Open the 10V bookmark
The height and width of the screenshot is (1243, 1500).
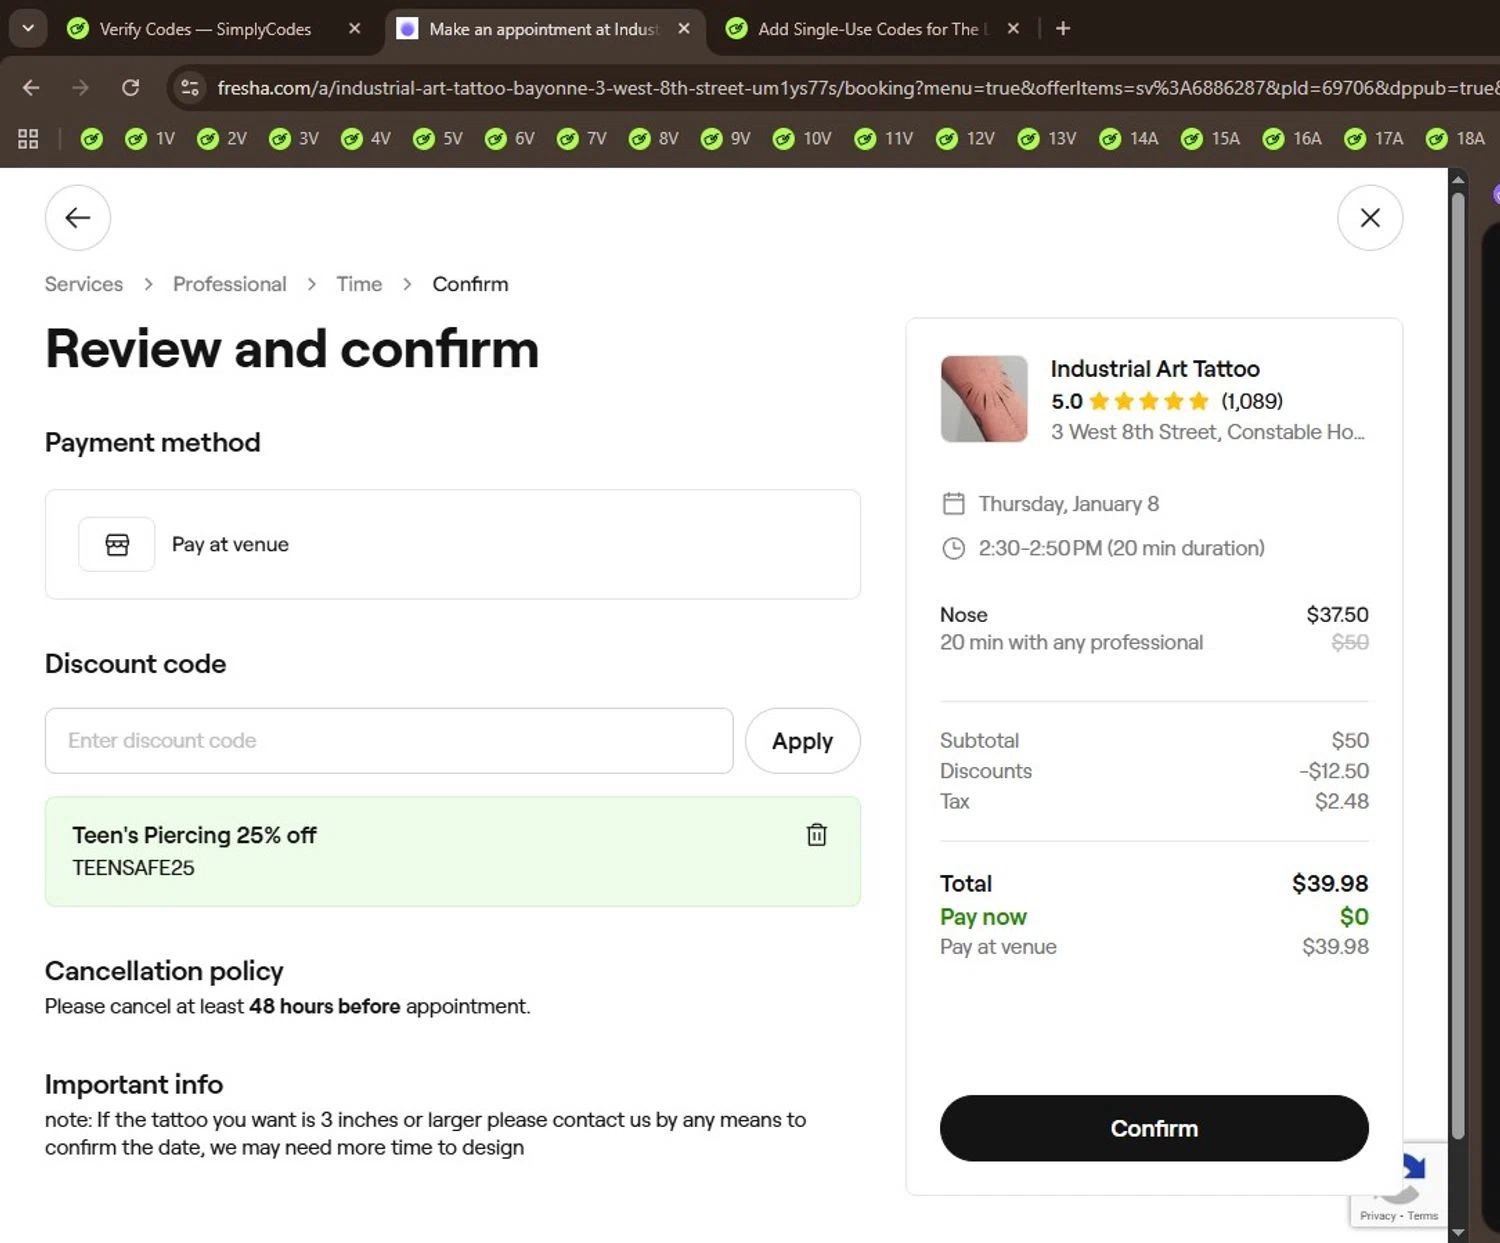(x=802, y=139)
